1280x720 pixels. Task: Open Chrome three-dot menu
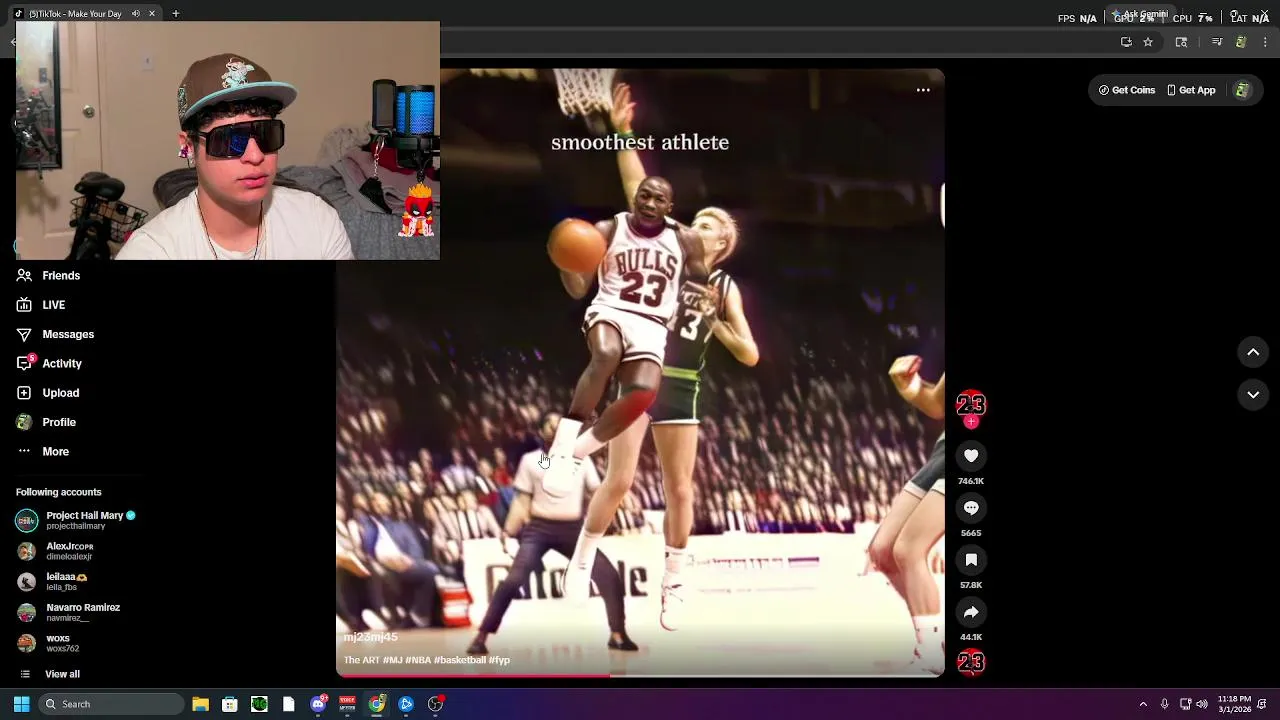pos(1265,42)
